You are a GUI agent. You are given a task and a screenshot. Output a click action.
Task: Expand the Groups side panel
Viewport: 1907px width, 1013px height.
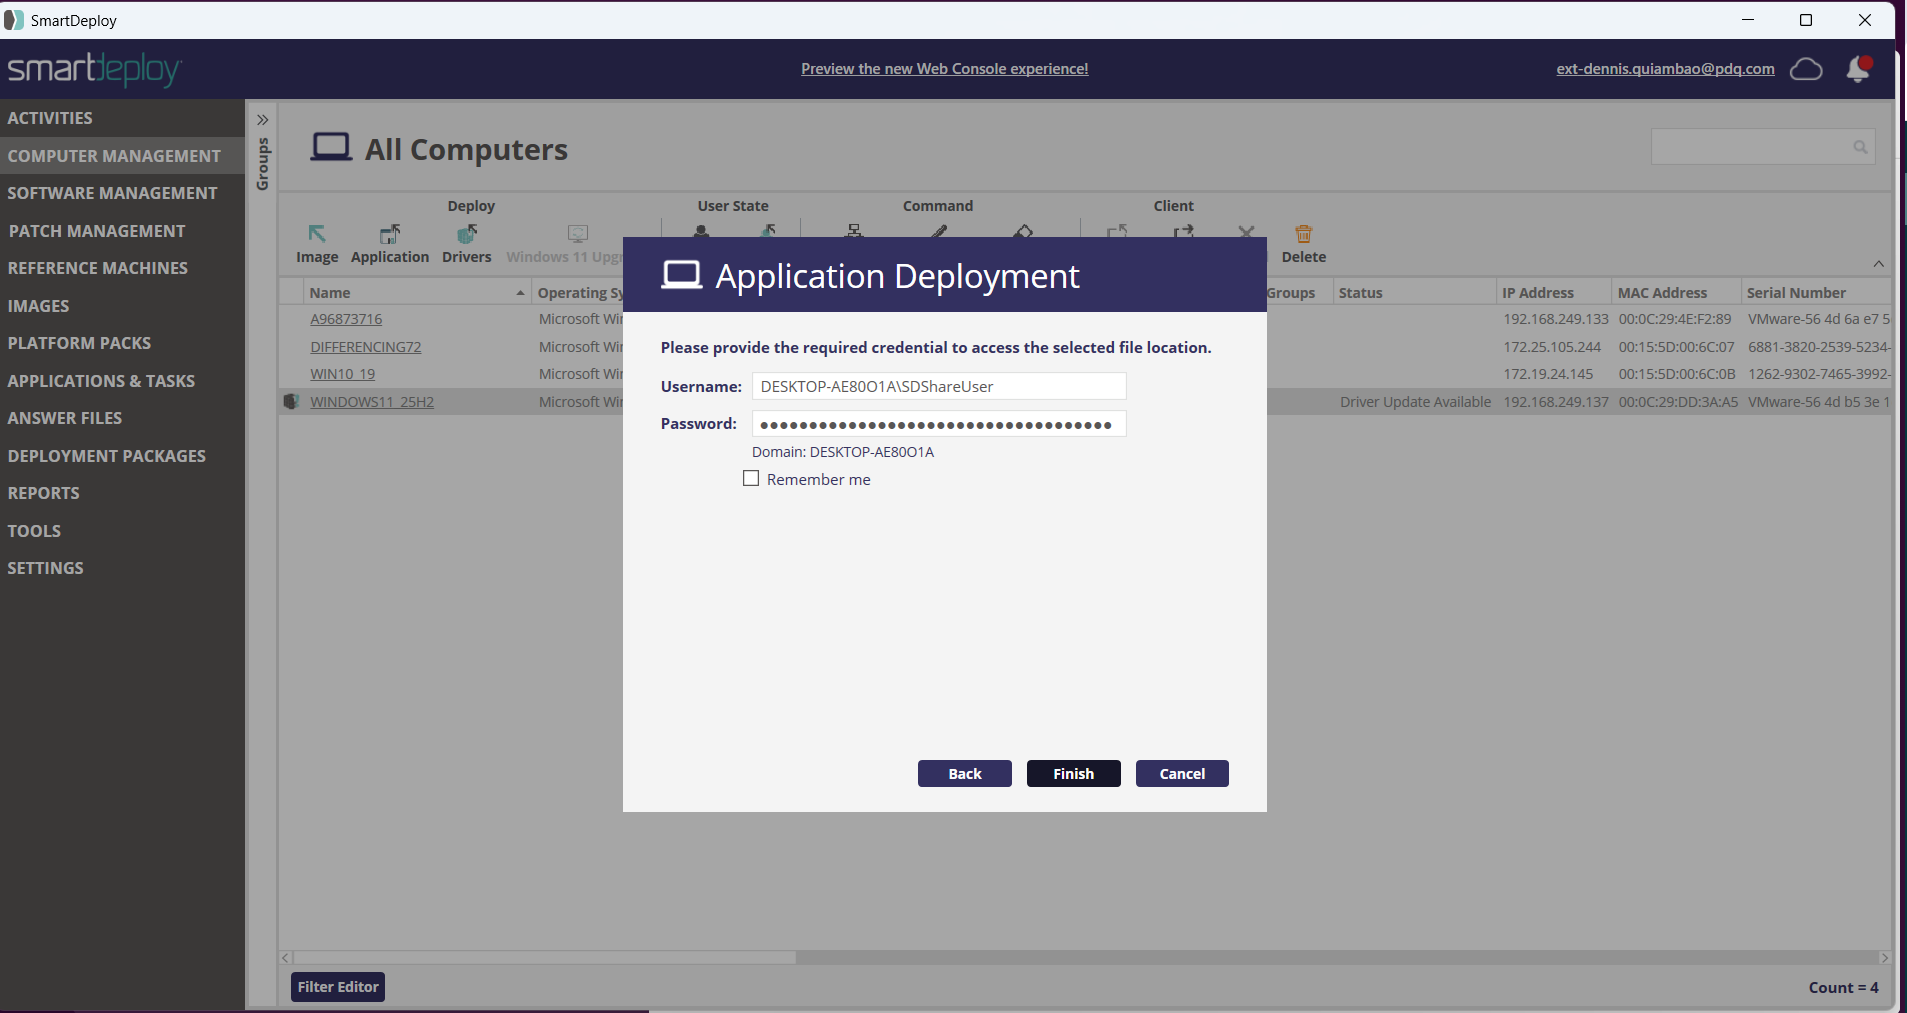point(263,120)
